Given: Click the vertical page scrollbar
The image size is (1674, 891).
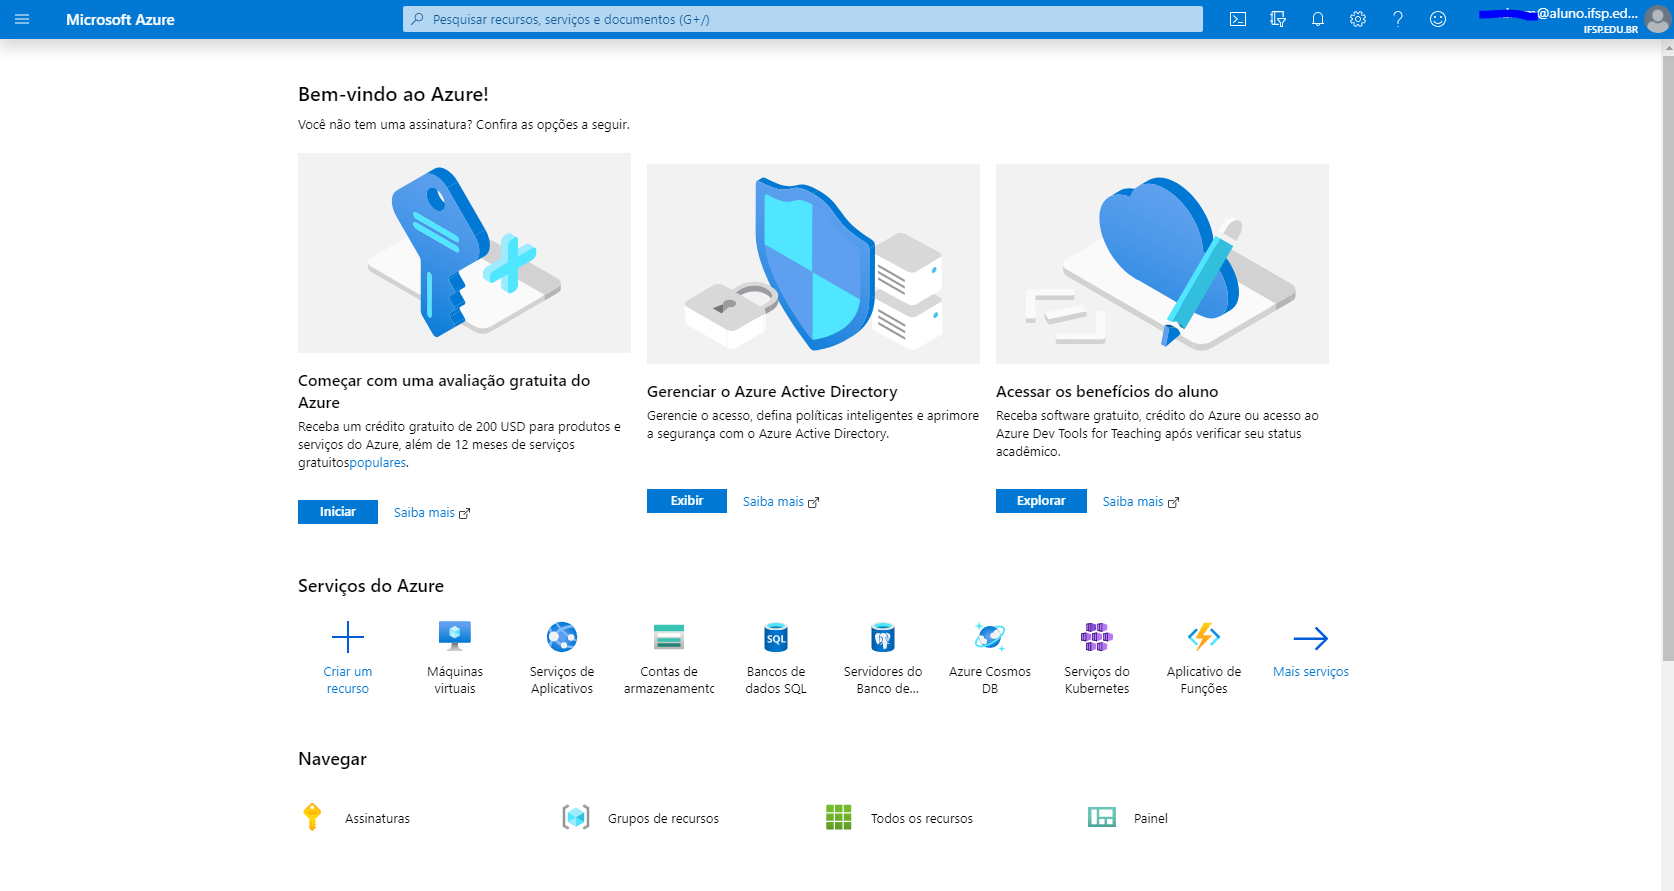Looking at the screenshot, I should (x=1667, y=360).
